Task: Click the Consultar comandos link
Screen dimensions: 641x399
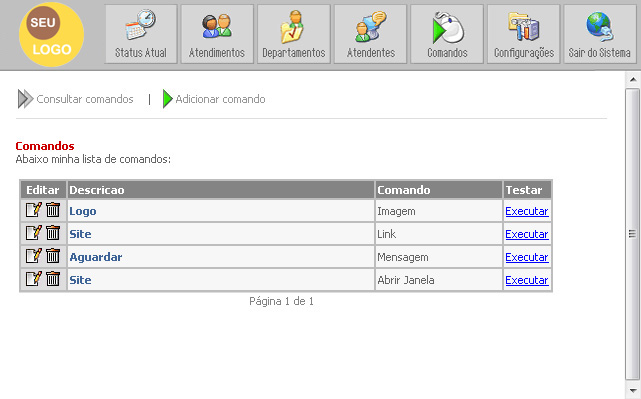Action: click(85, 99)
